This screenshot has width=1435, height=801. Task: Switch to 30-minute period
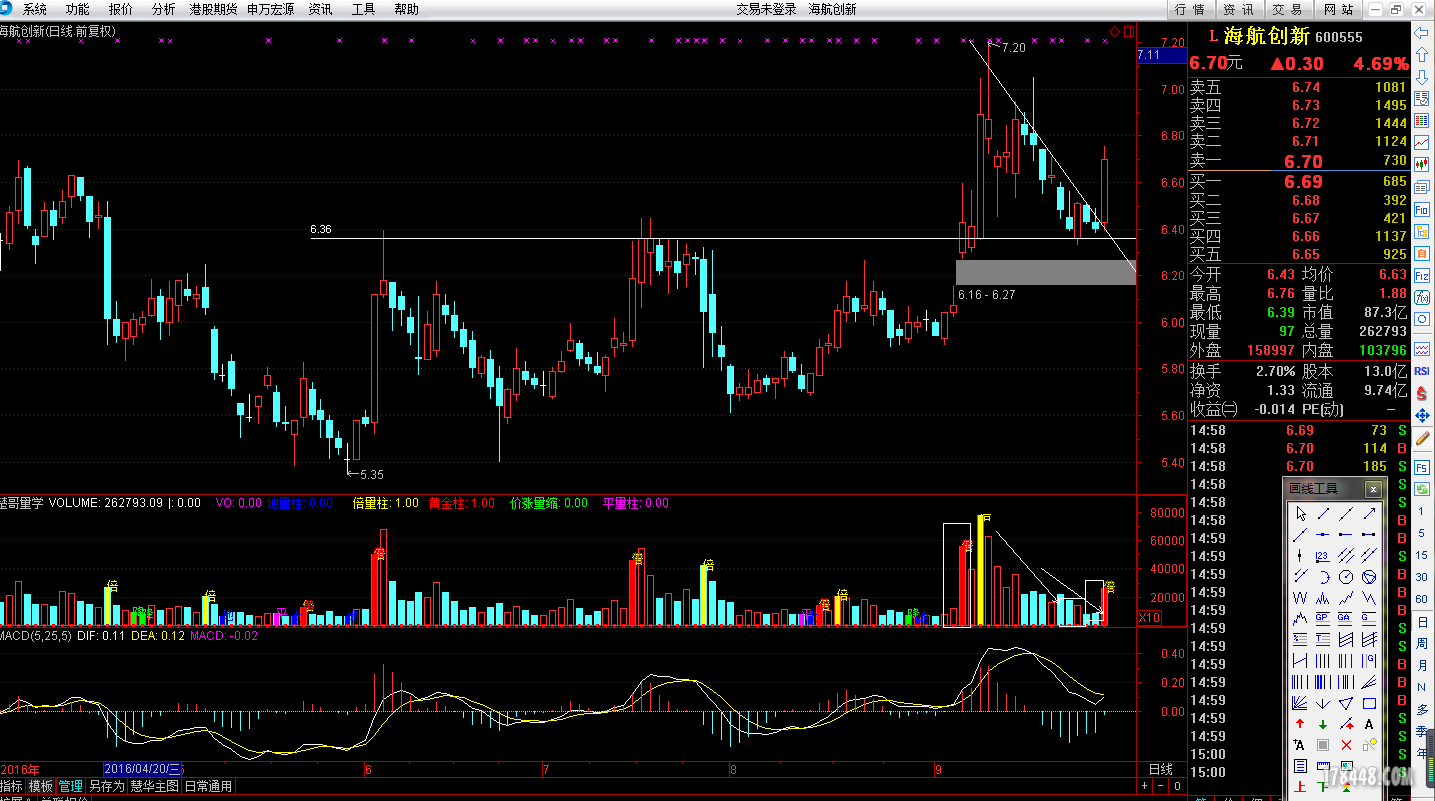coord(1422,577)
